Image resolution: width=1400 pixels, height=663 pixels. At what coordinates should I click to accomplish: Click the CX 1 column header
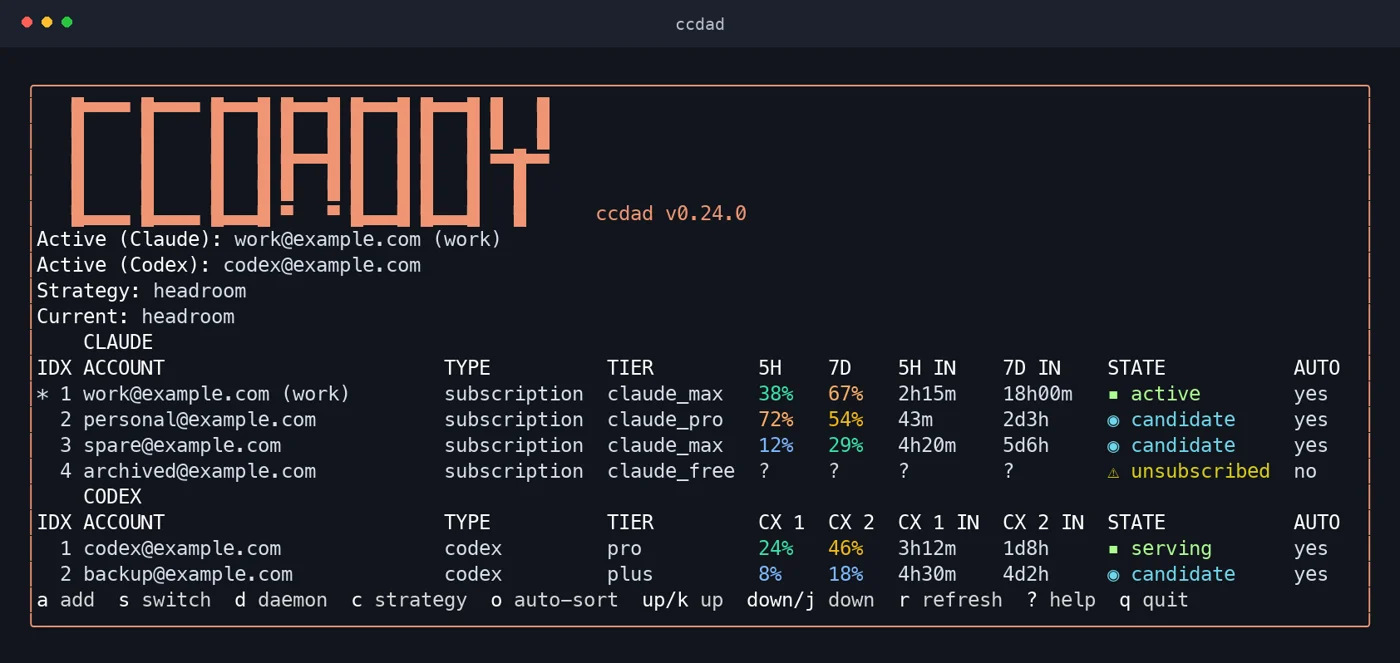781,523
